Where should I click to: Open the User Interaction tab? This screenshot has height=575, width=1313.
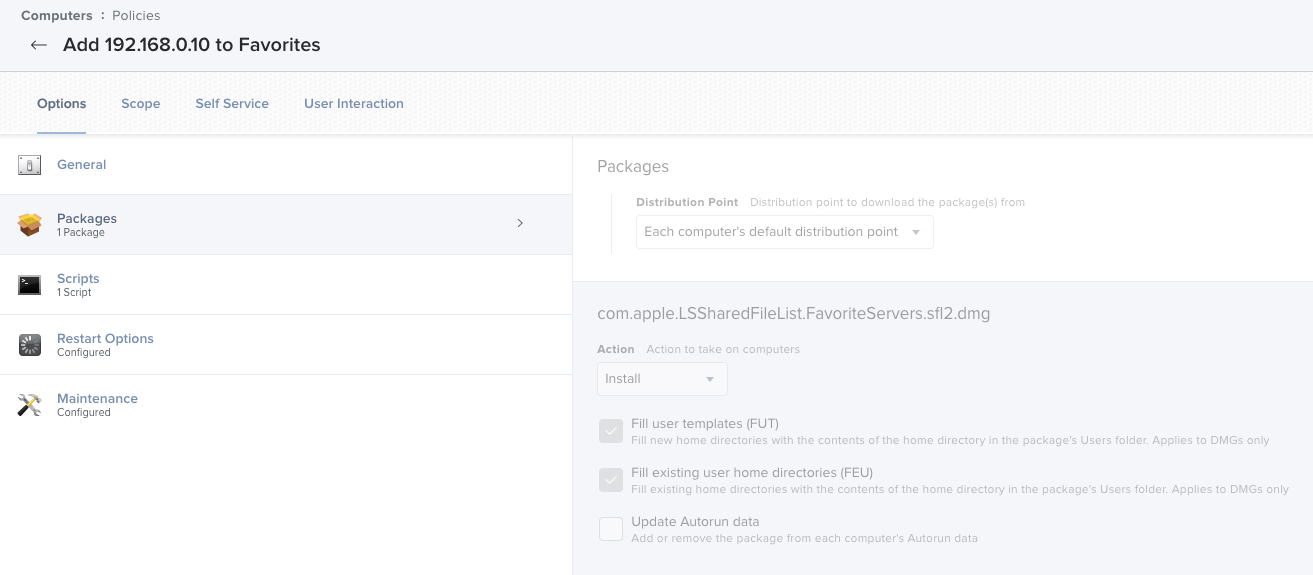coord(354,103)
